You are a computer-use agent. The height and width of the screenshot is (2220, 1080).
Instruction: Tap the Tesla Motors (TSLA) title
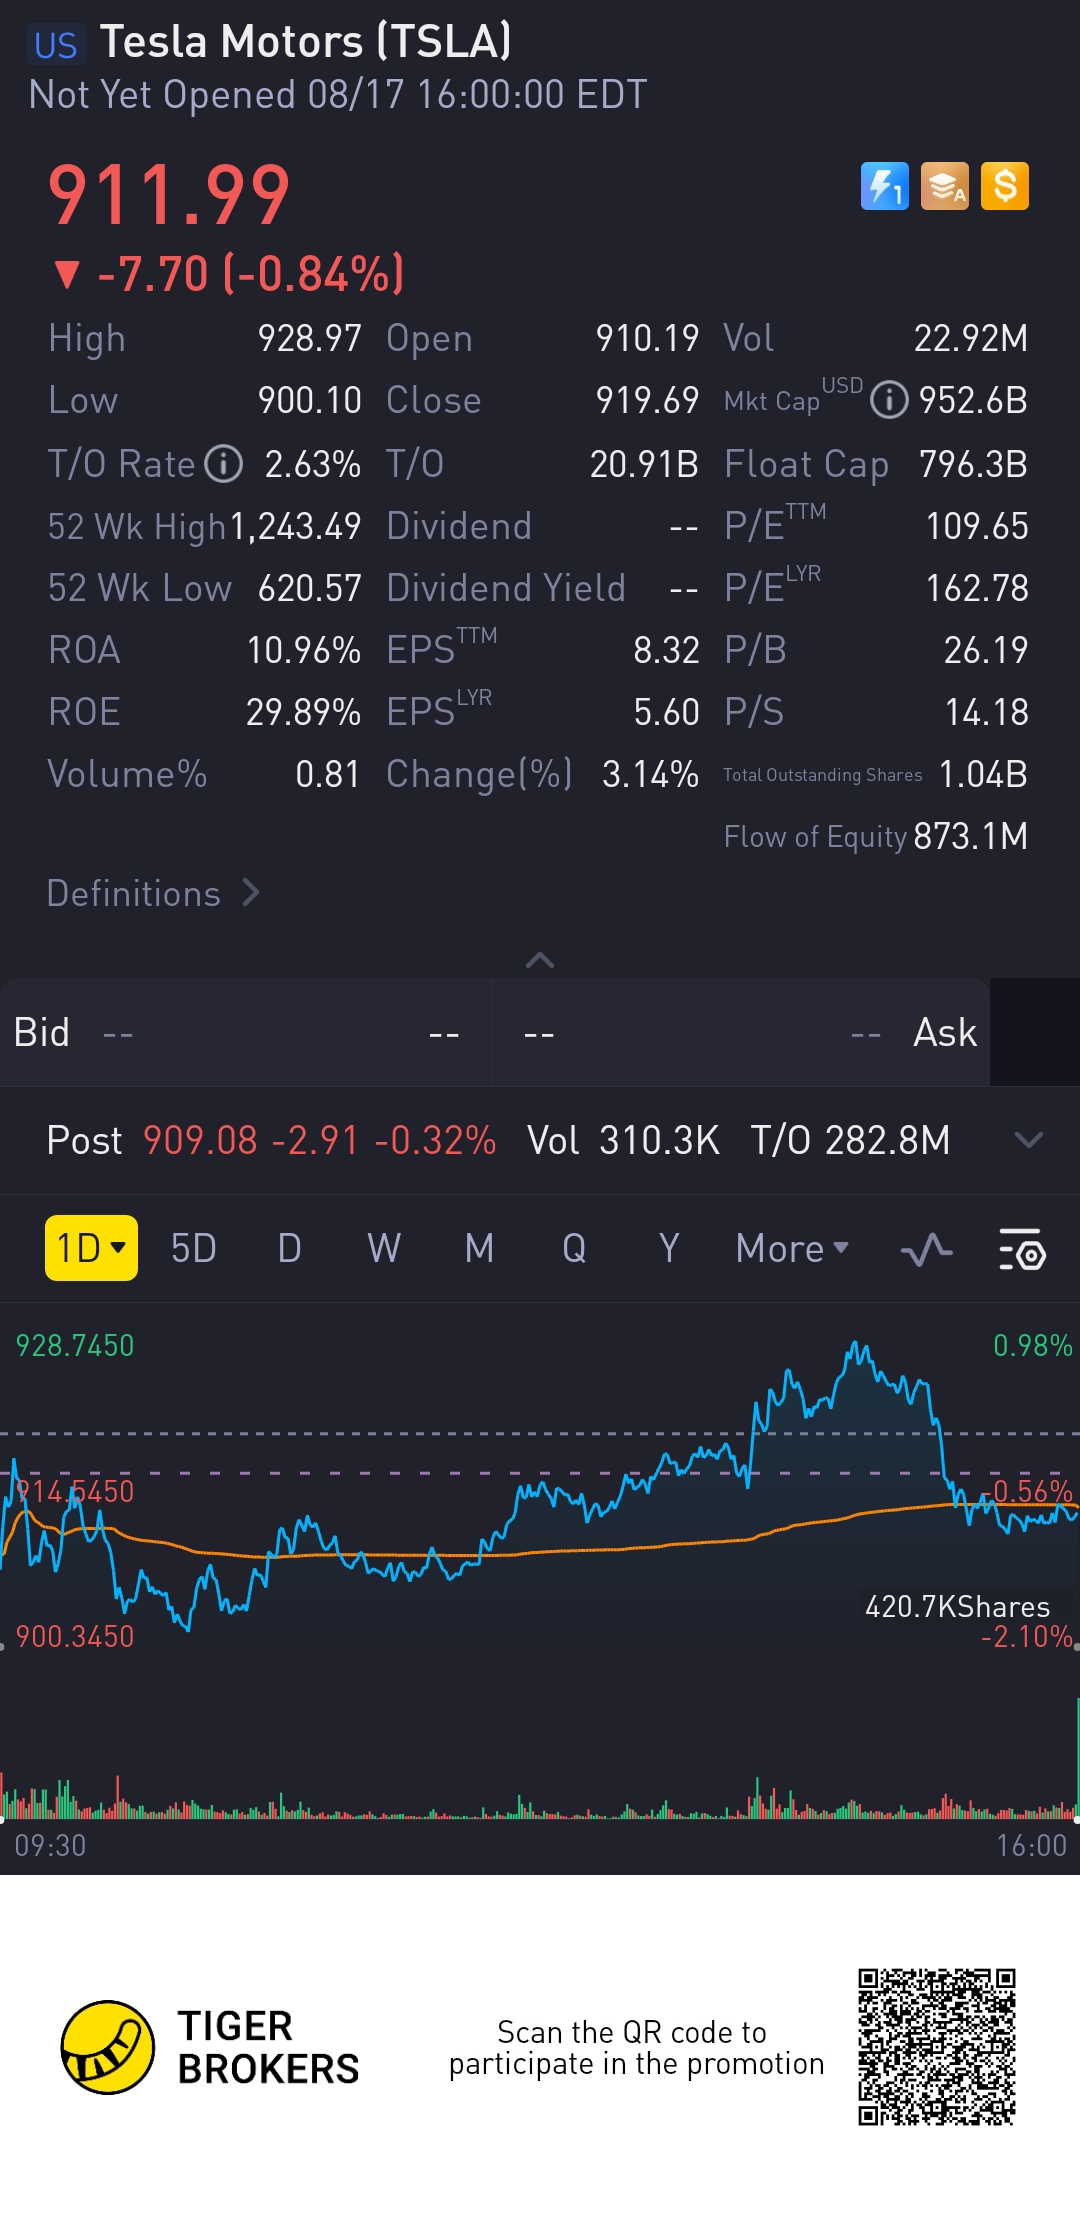click(306, 42)
